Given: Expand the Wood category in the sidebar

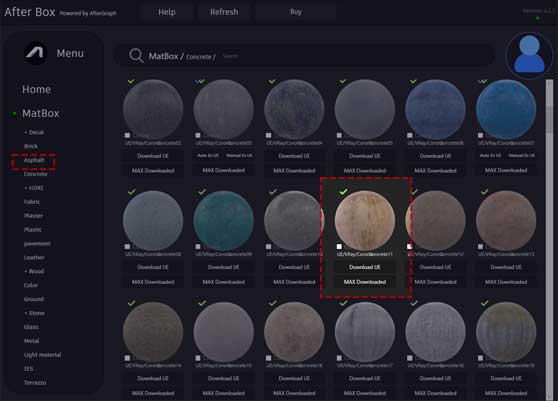Looking at the screenshot, I should [34, 271].
